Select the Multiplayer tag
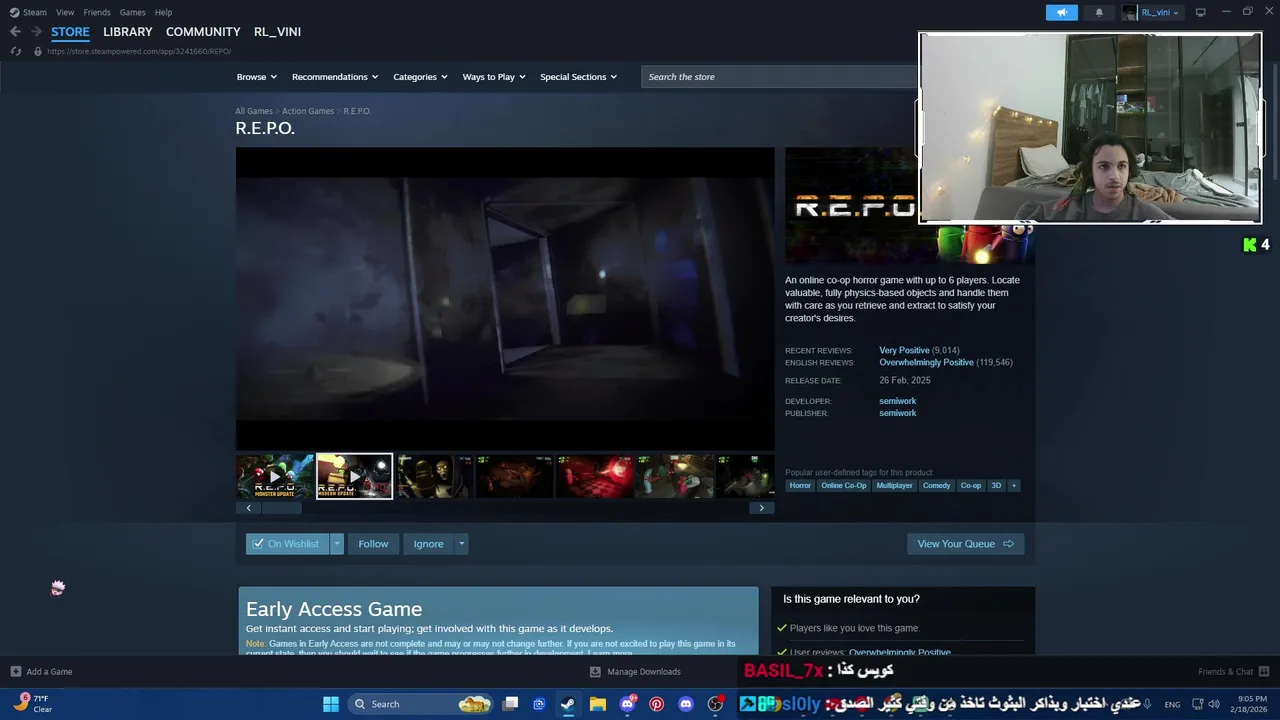 point(894,485)
